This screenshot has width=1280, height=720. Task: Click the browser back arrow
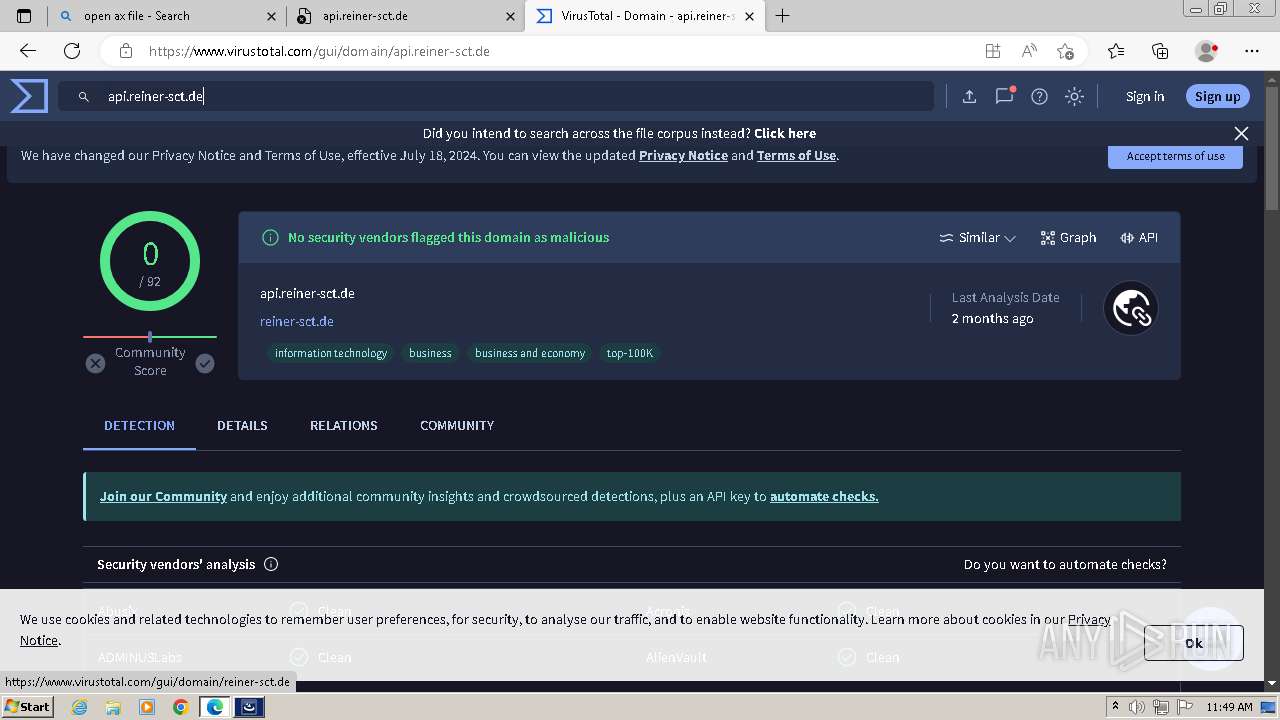pos(28,51)
